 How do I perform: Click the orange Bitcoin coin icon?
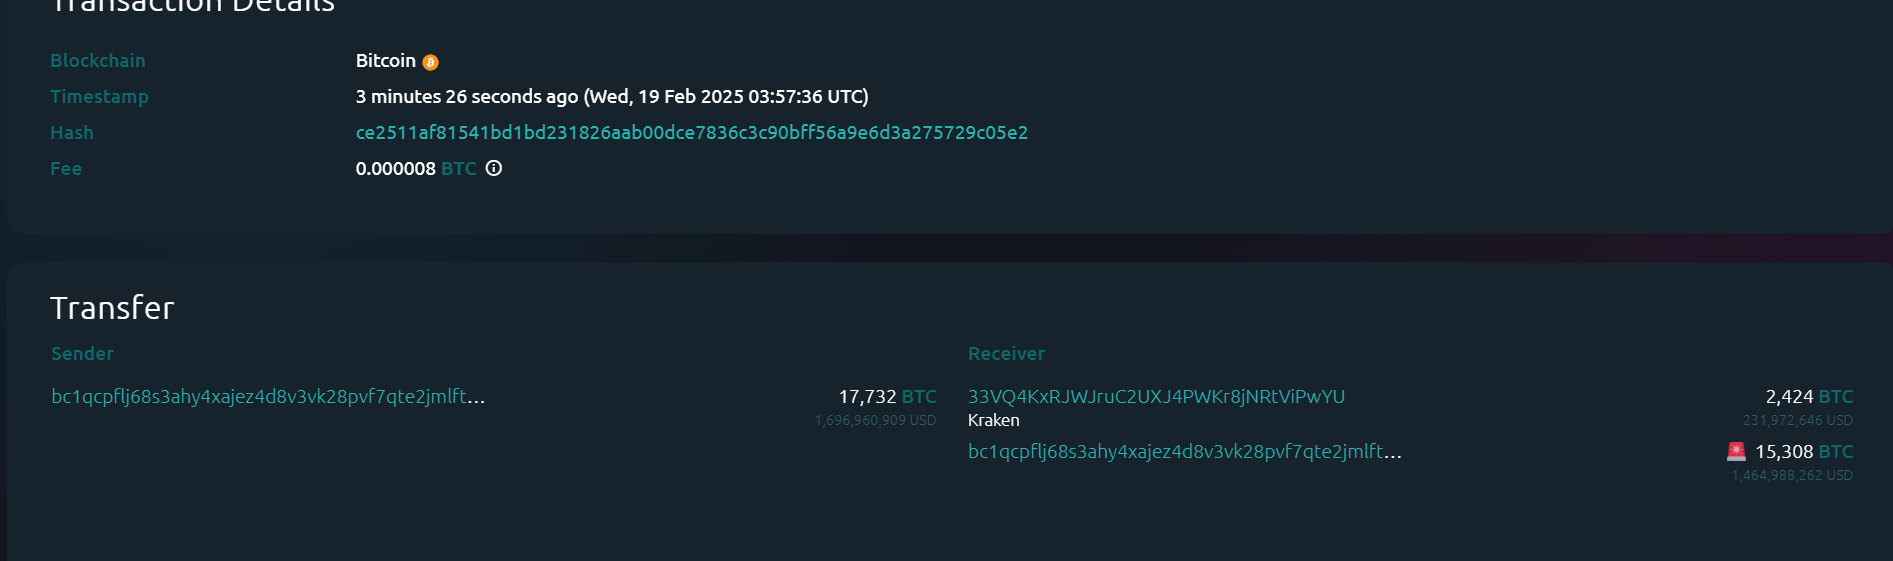[430, 62]
